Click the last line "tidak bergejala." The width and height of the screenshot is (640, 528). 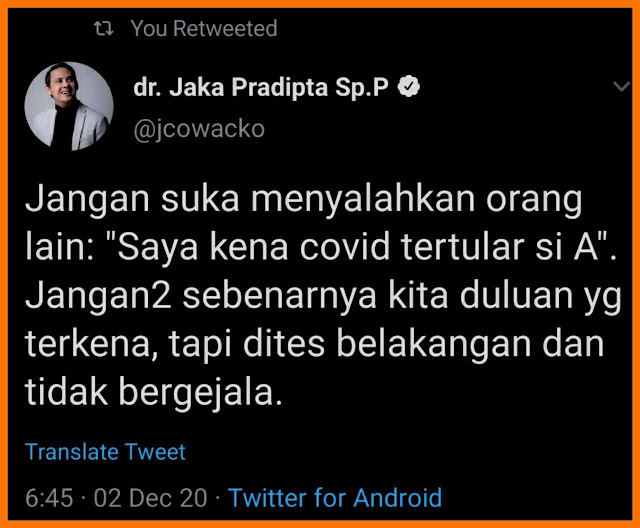tap(153, 393)
